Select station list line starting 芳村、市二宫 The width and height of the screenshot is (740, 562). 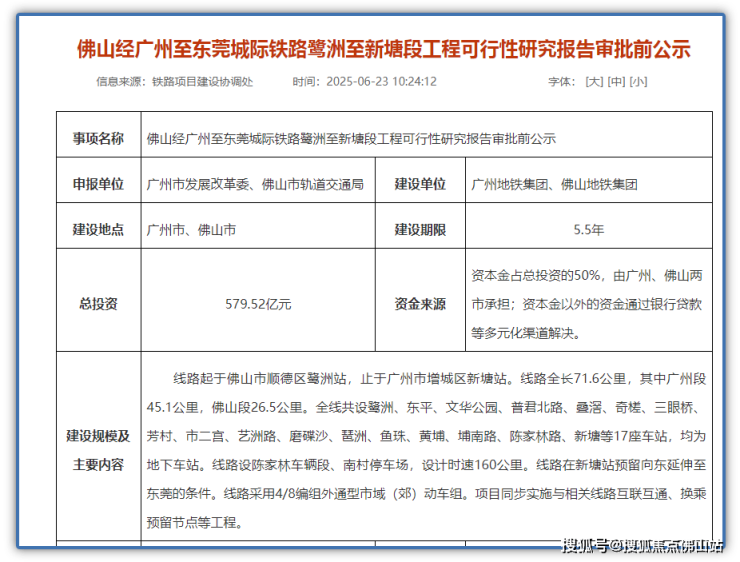tap(426, 436)
